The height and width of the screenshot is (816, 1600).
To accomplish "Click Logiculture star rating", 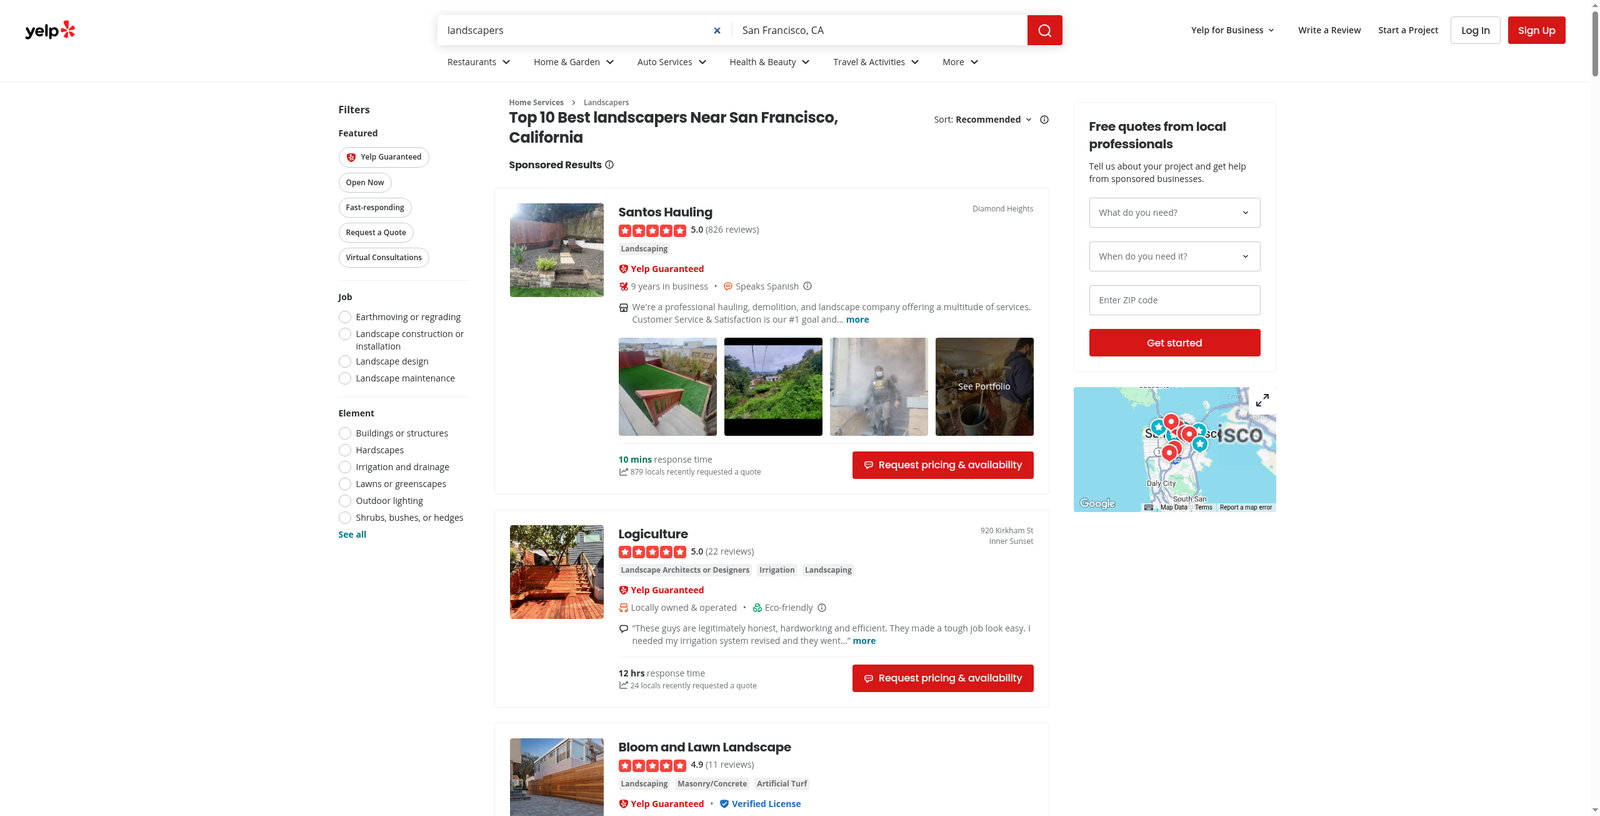I will coord(652,552).
